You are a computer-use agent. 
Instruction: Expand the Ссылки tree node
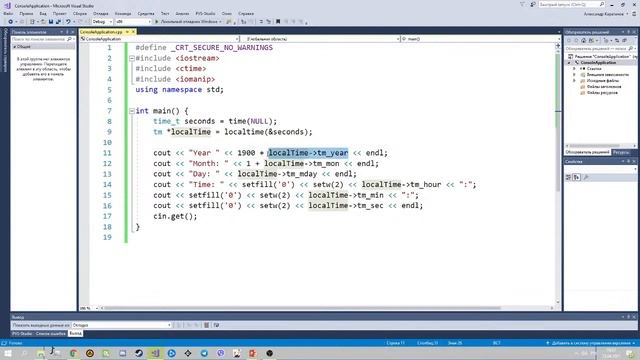click(x=574, y=69)
